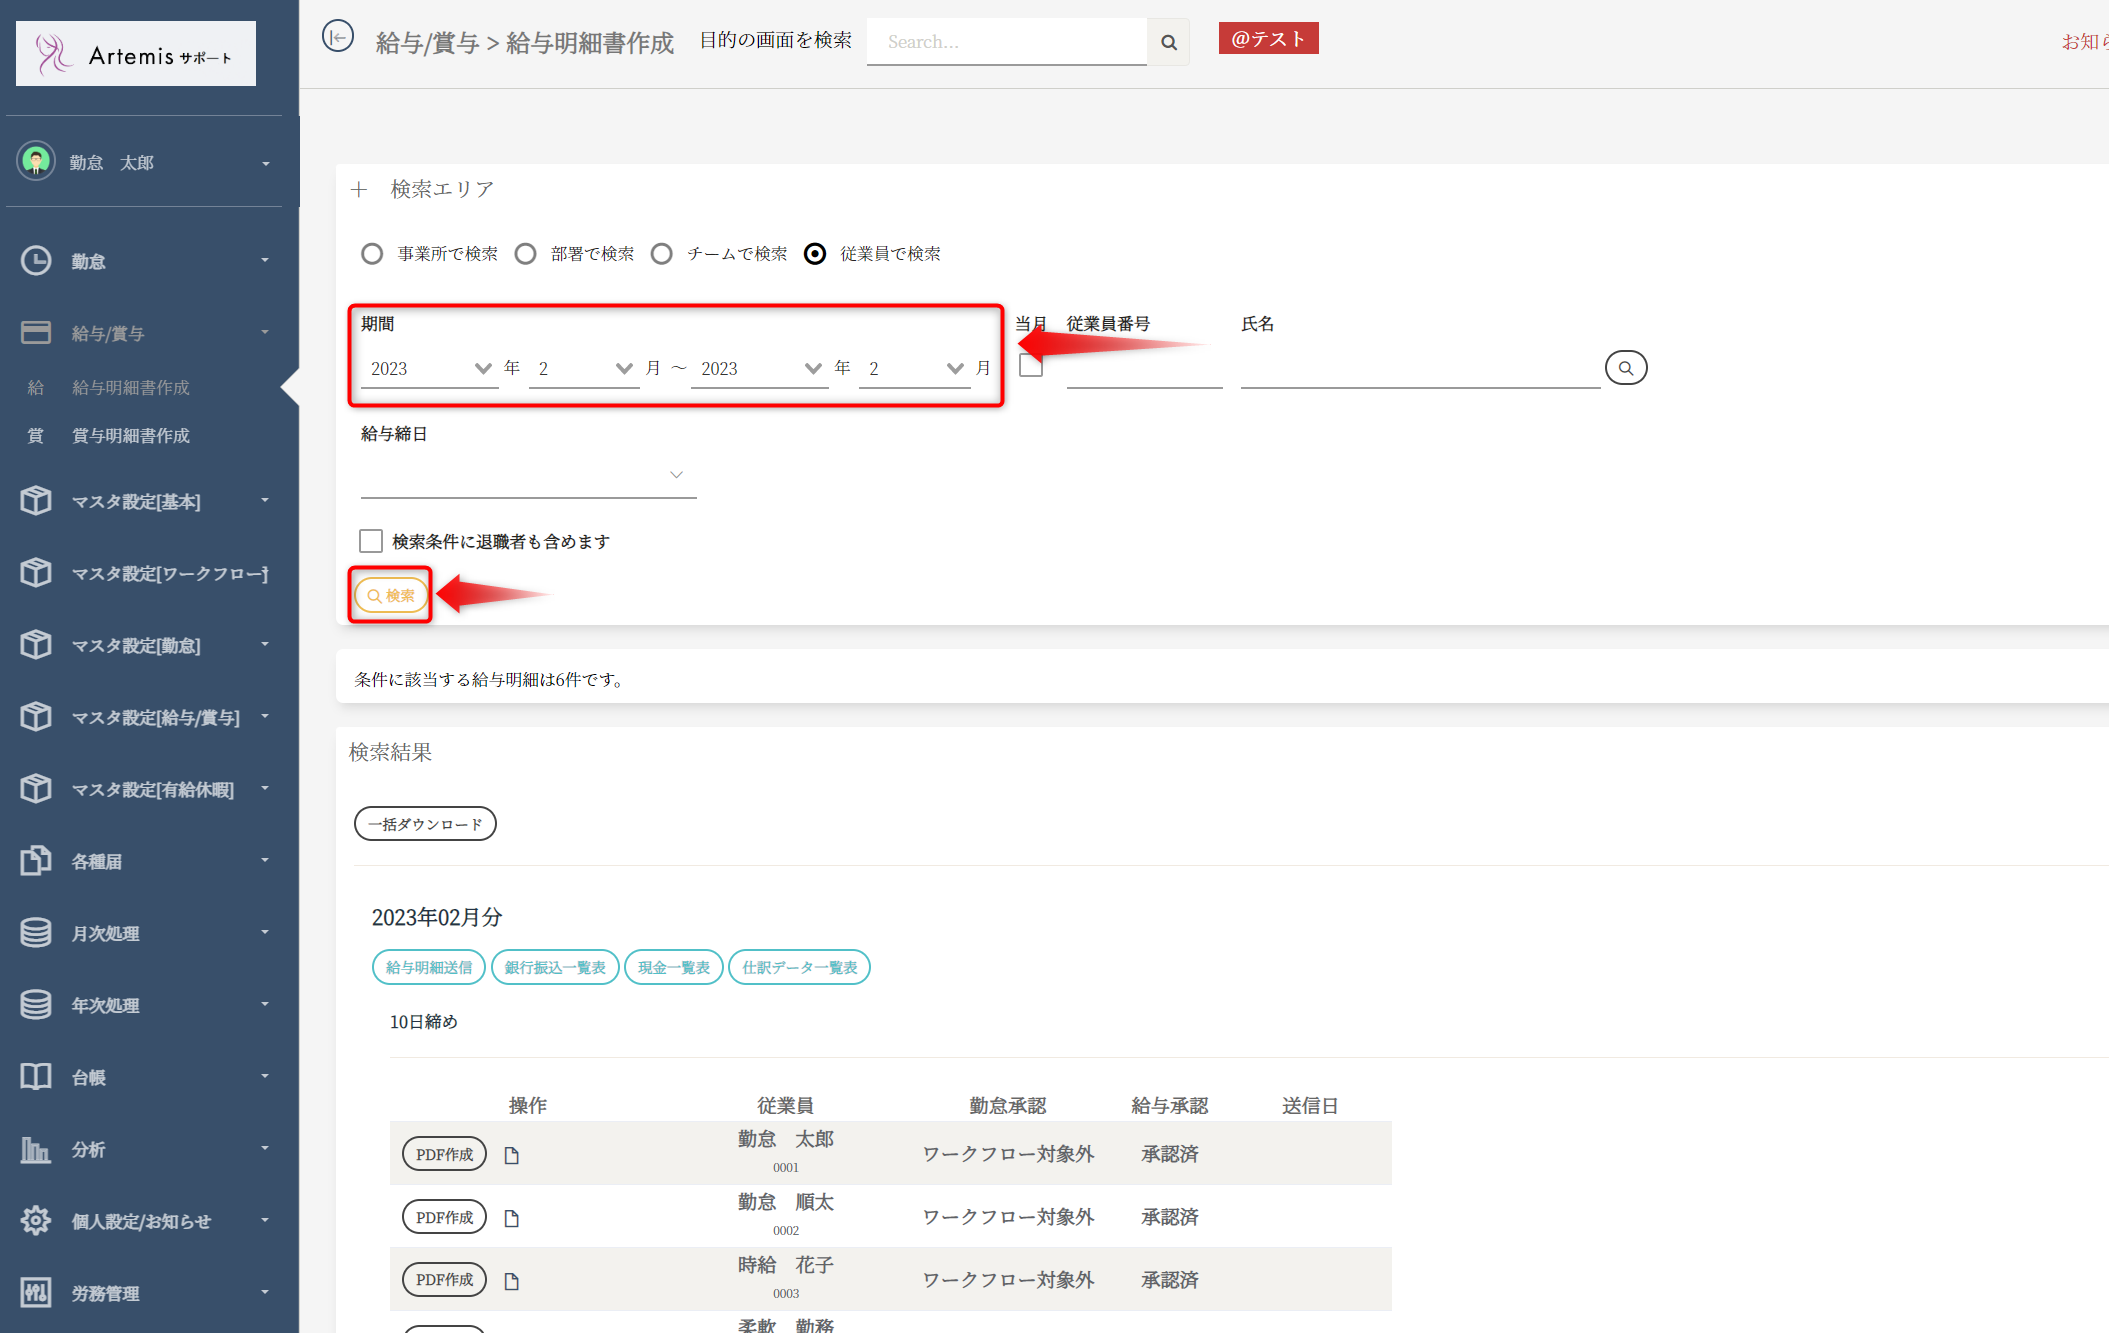Screen dimensions: 2109x1333
Task: Click the 従業員番号 input field
Action: [1144, 370]
